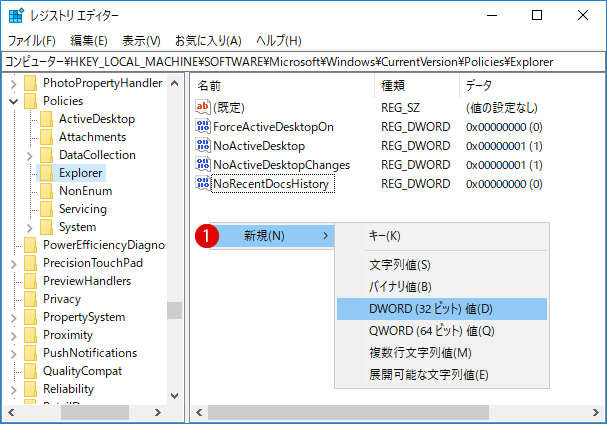Viewport: 607px width, 424px height.
Task: Click the Explorer folder icon in tree
Action: click(x=46, y=173)
